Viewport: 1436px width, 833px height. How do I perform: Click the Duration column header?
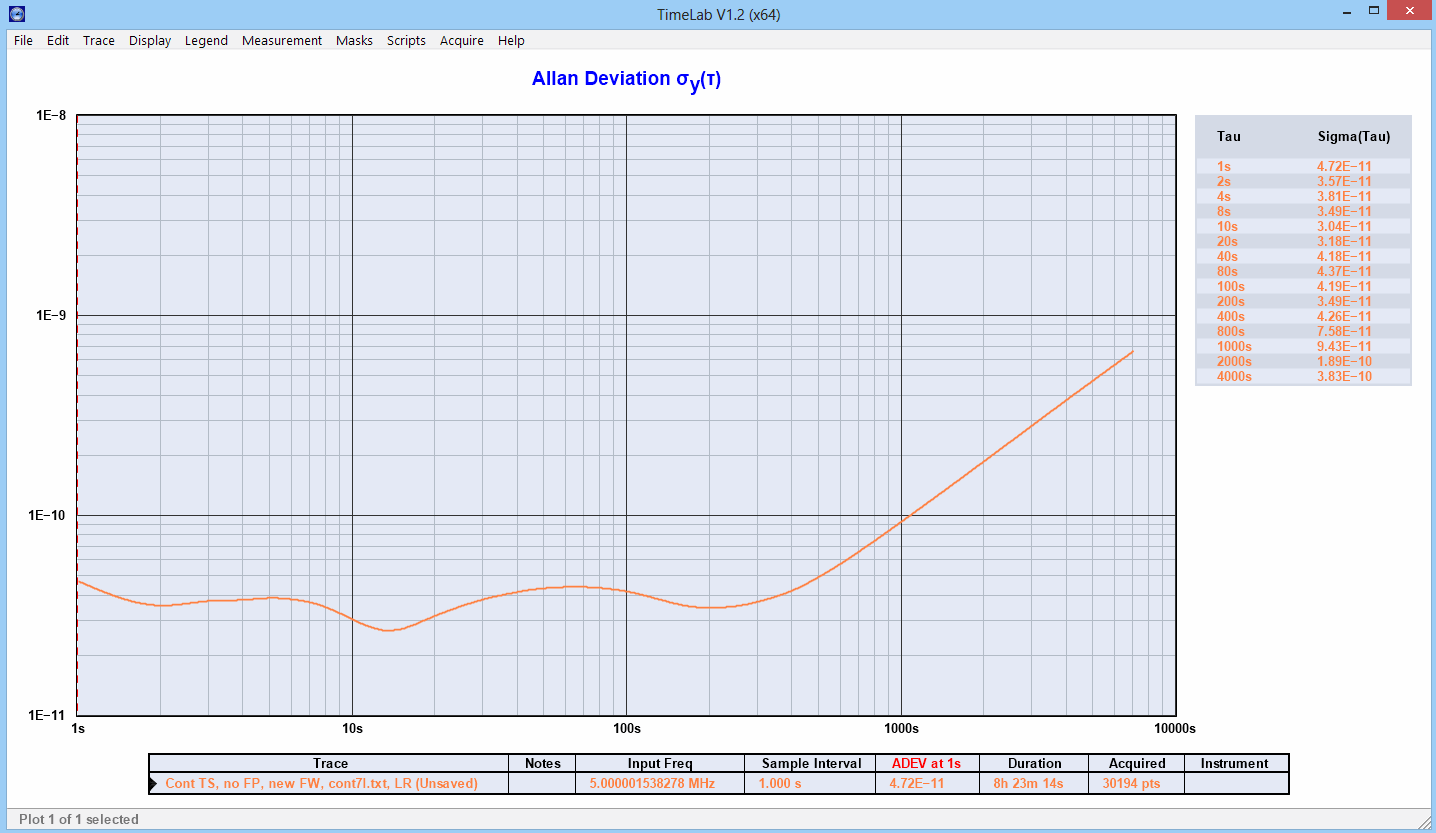(x=1034, y=763)
